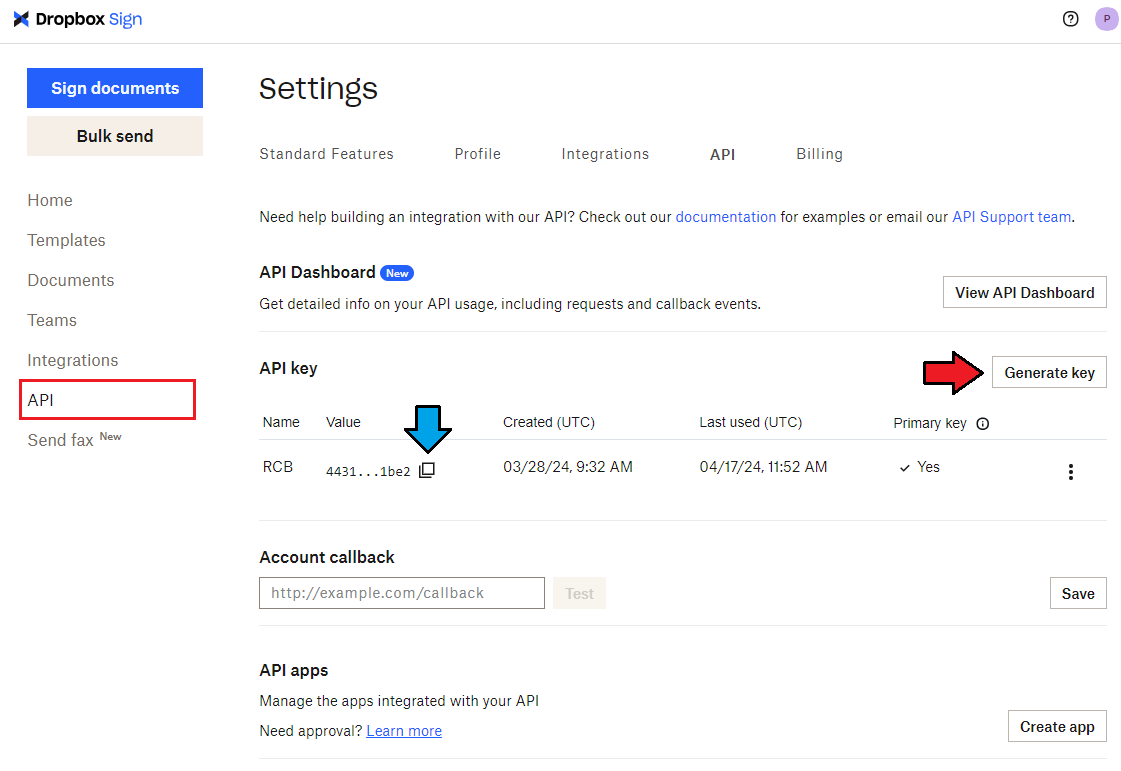1121x771 pixels.
Task: Click the Created (UTC) column header
Action: (x=548, y=423)
